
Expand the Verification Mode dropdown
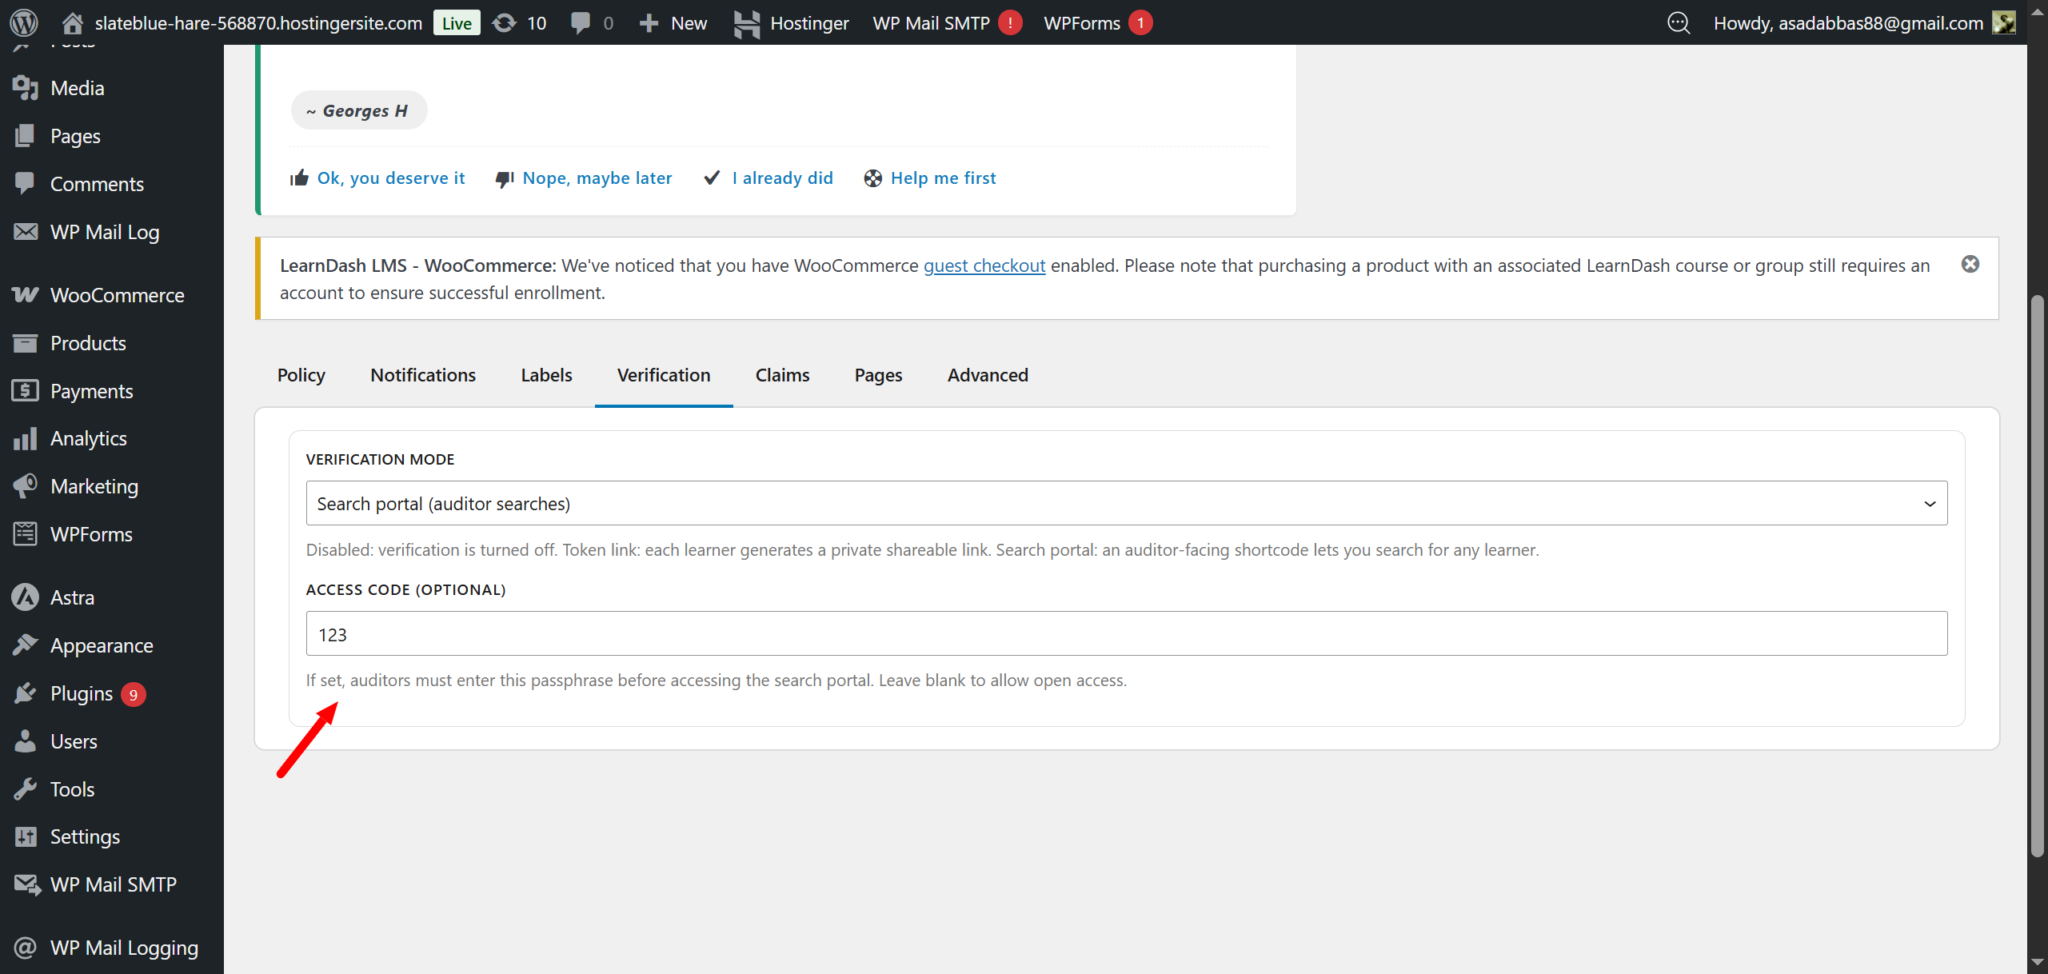click(x=1126, y=504)
